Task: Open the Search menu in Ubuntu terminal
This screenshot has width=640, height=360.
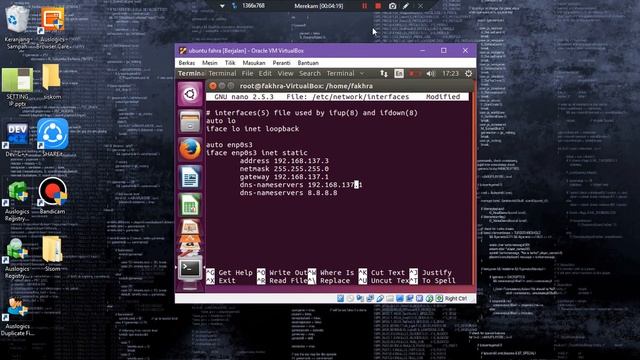Action: (x=310, y=73)
